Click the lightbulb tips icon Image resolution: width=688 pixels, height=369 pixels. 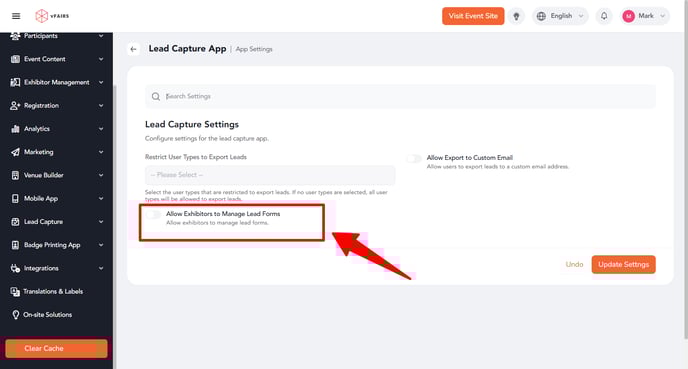click(x=516, y=16)
